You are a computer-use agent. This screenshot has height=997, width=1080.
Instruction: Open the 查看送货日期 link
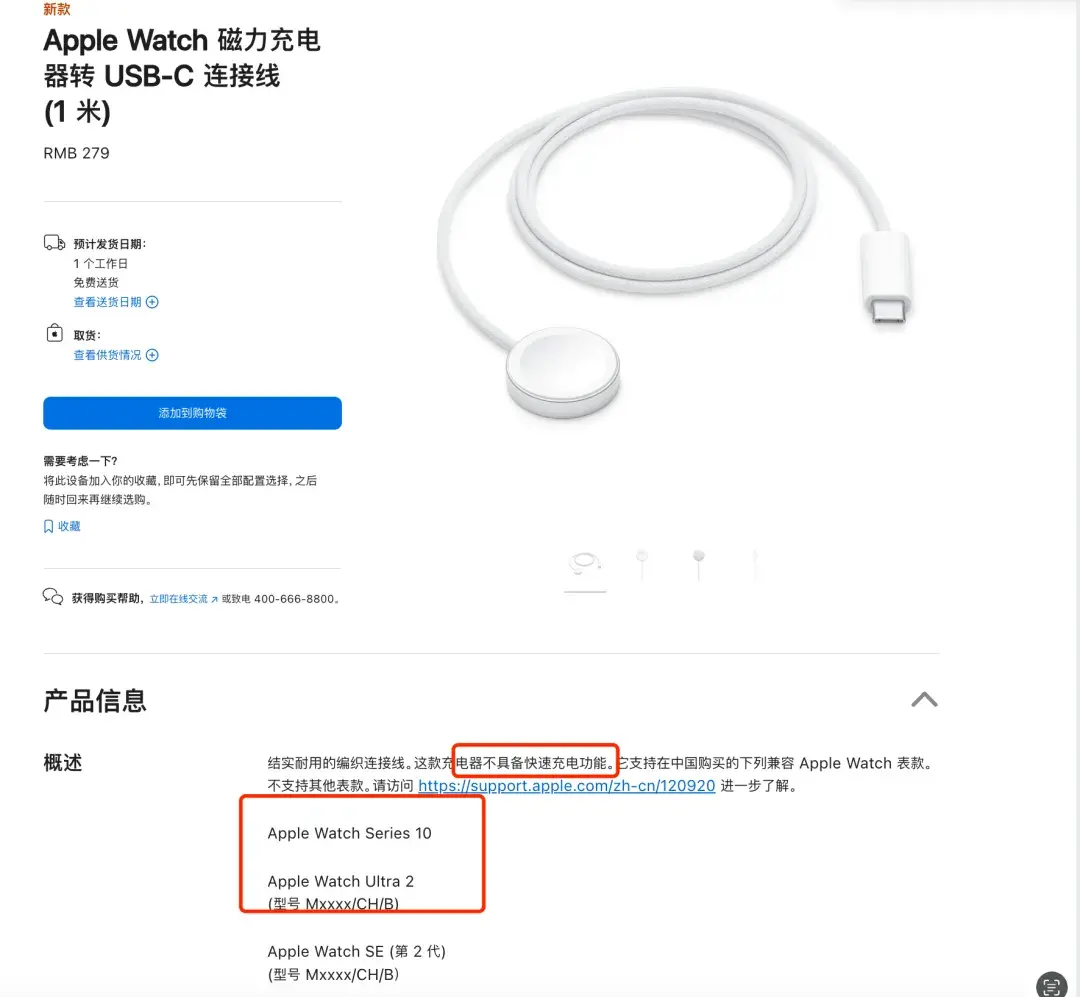pyautogui.click(x=107, y=302)
